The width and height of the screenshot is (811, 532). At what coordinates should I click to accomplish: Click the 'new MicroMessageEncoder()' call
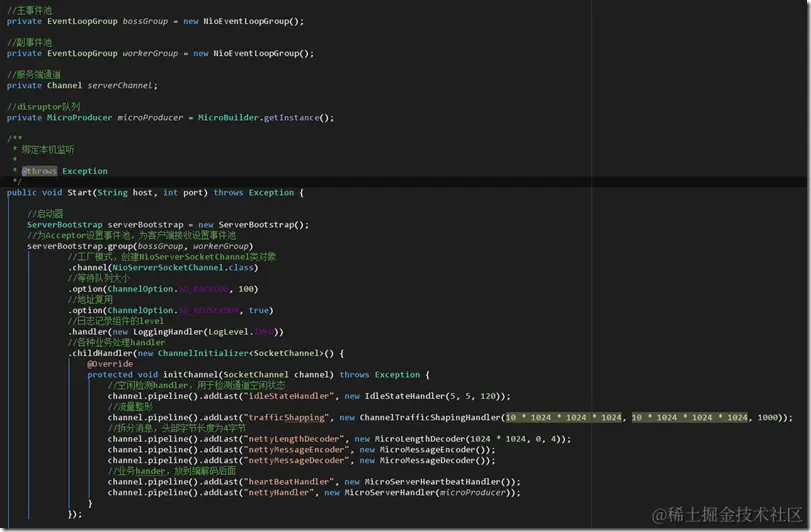click(427, 450)
